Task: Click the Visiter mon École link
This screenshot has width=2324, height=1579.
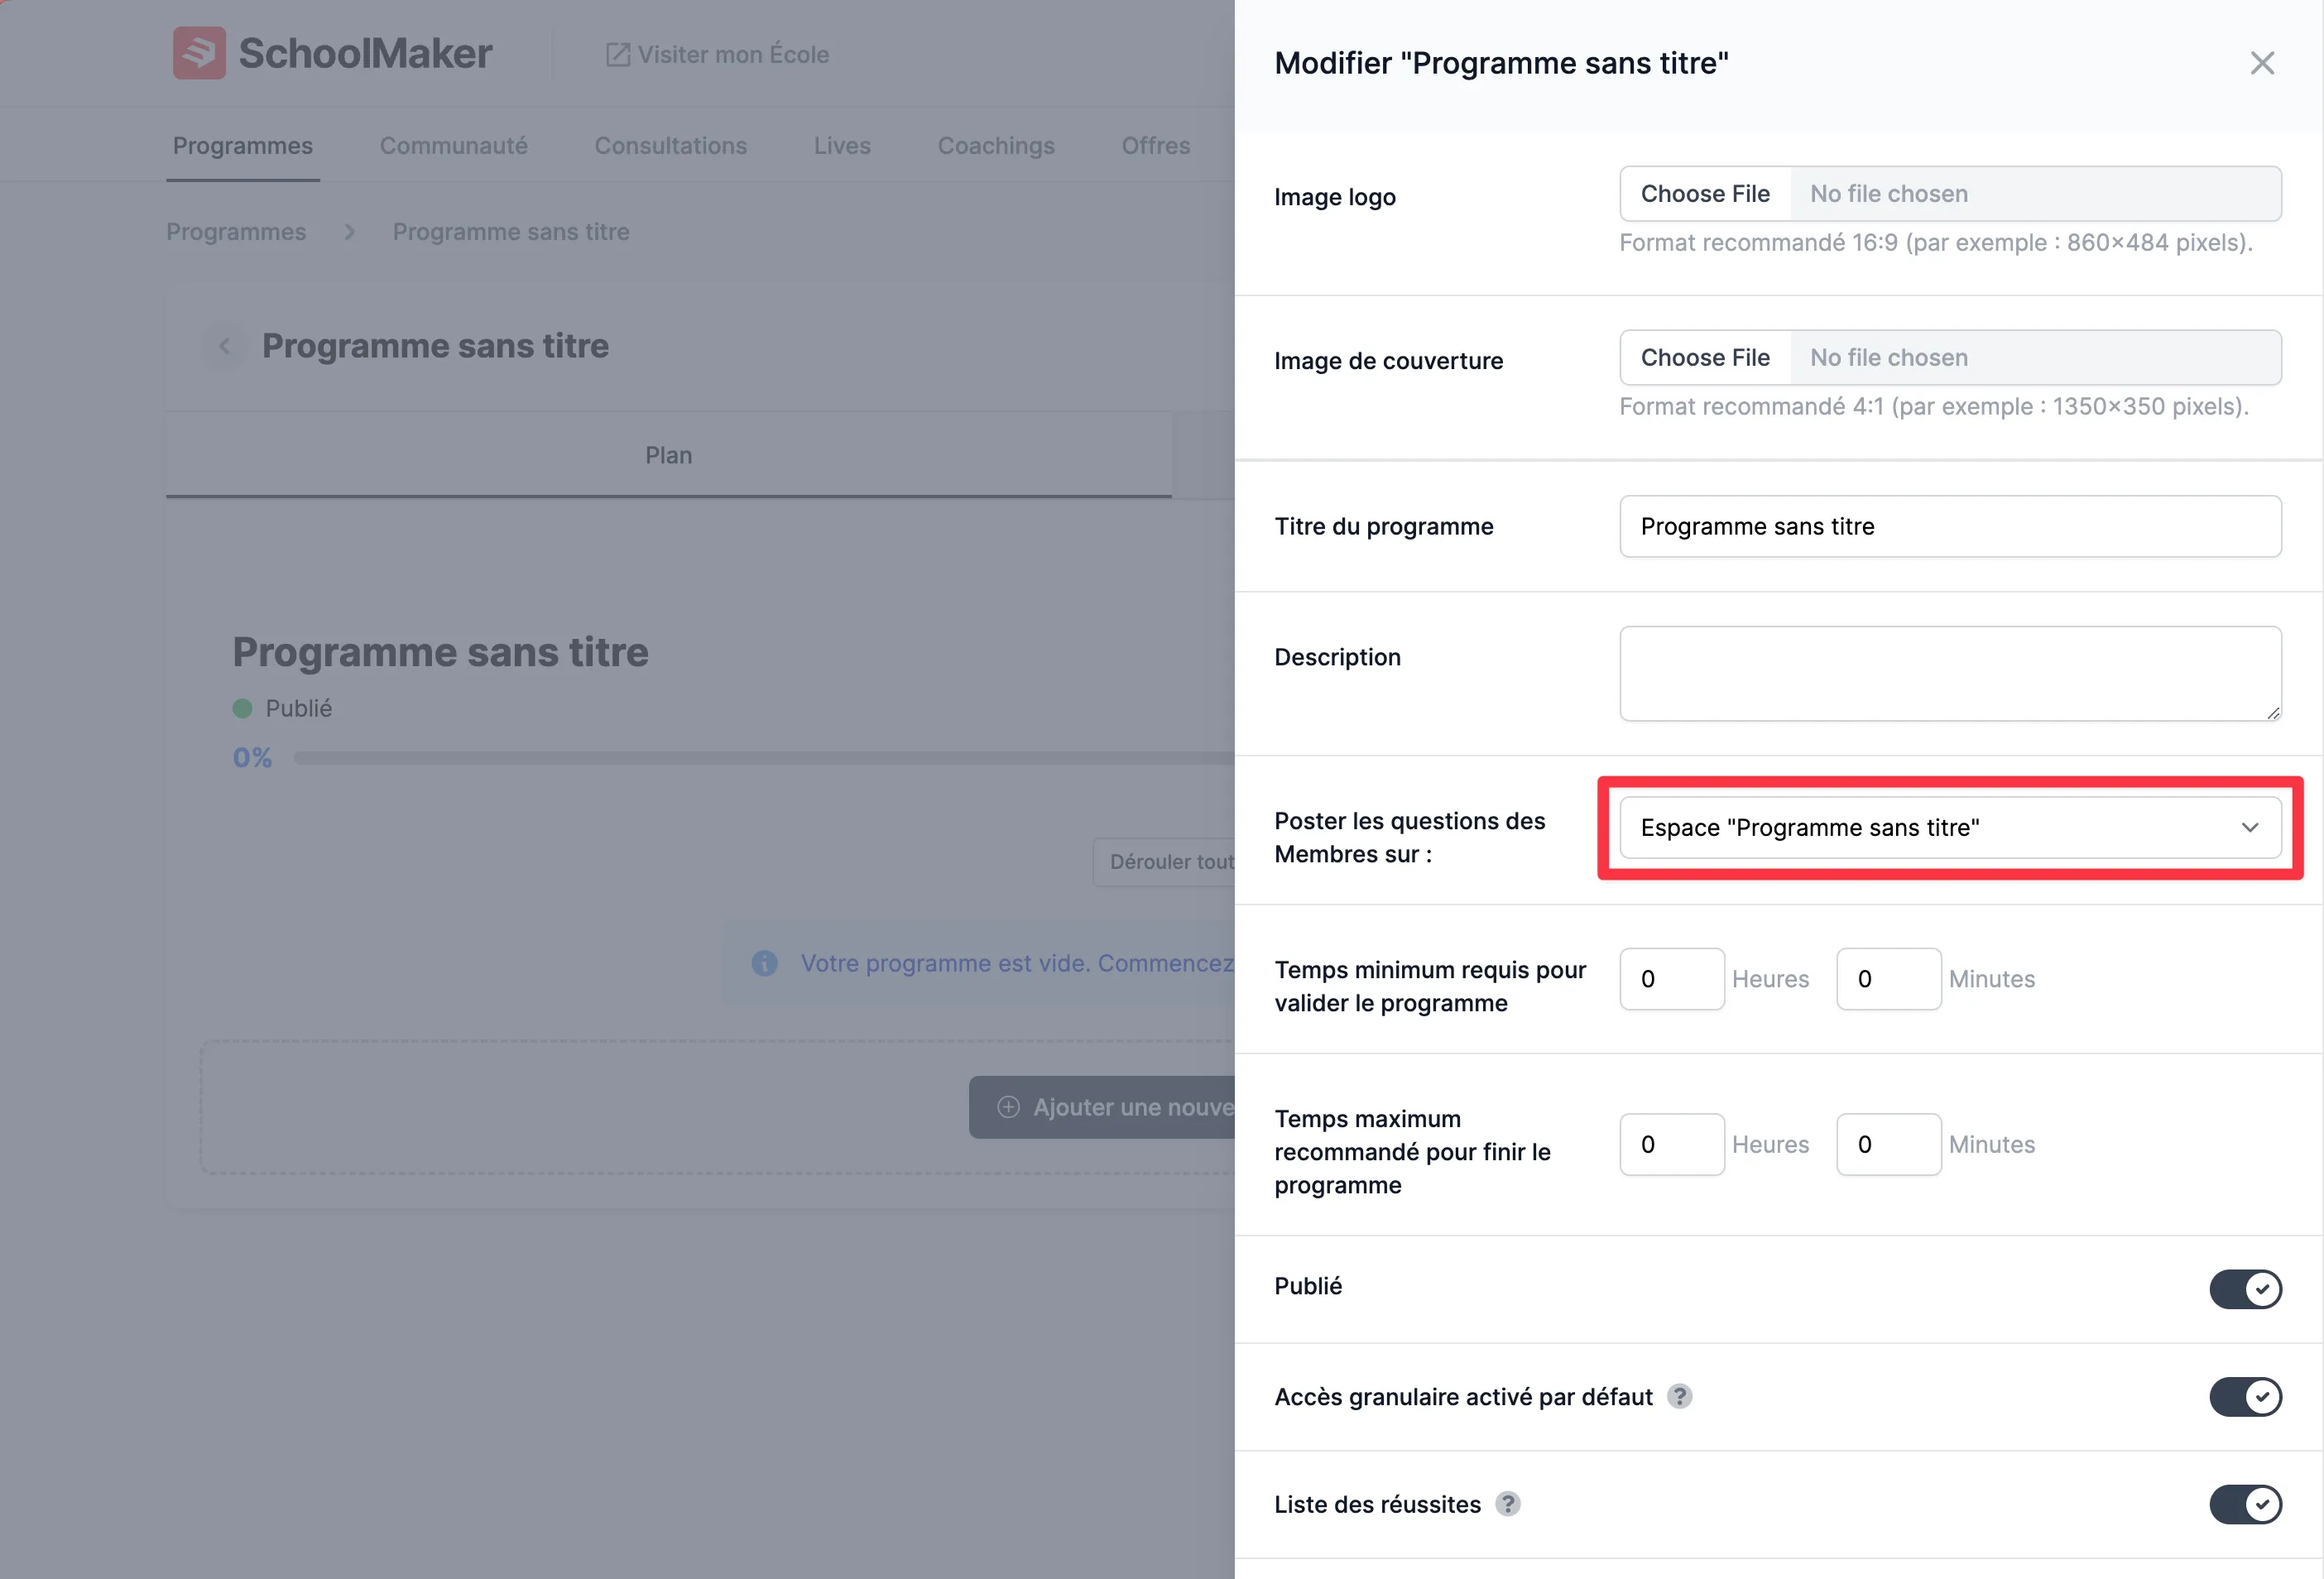Action: [x=718, y=54]
